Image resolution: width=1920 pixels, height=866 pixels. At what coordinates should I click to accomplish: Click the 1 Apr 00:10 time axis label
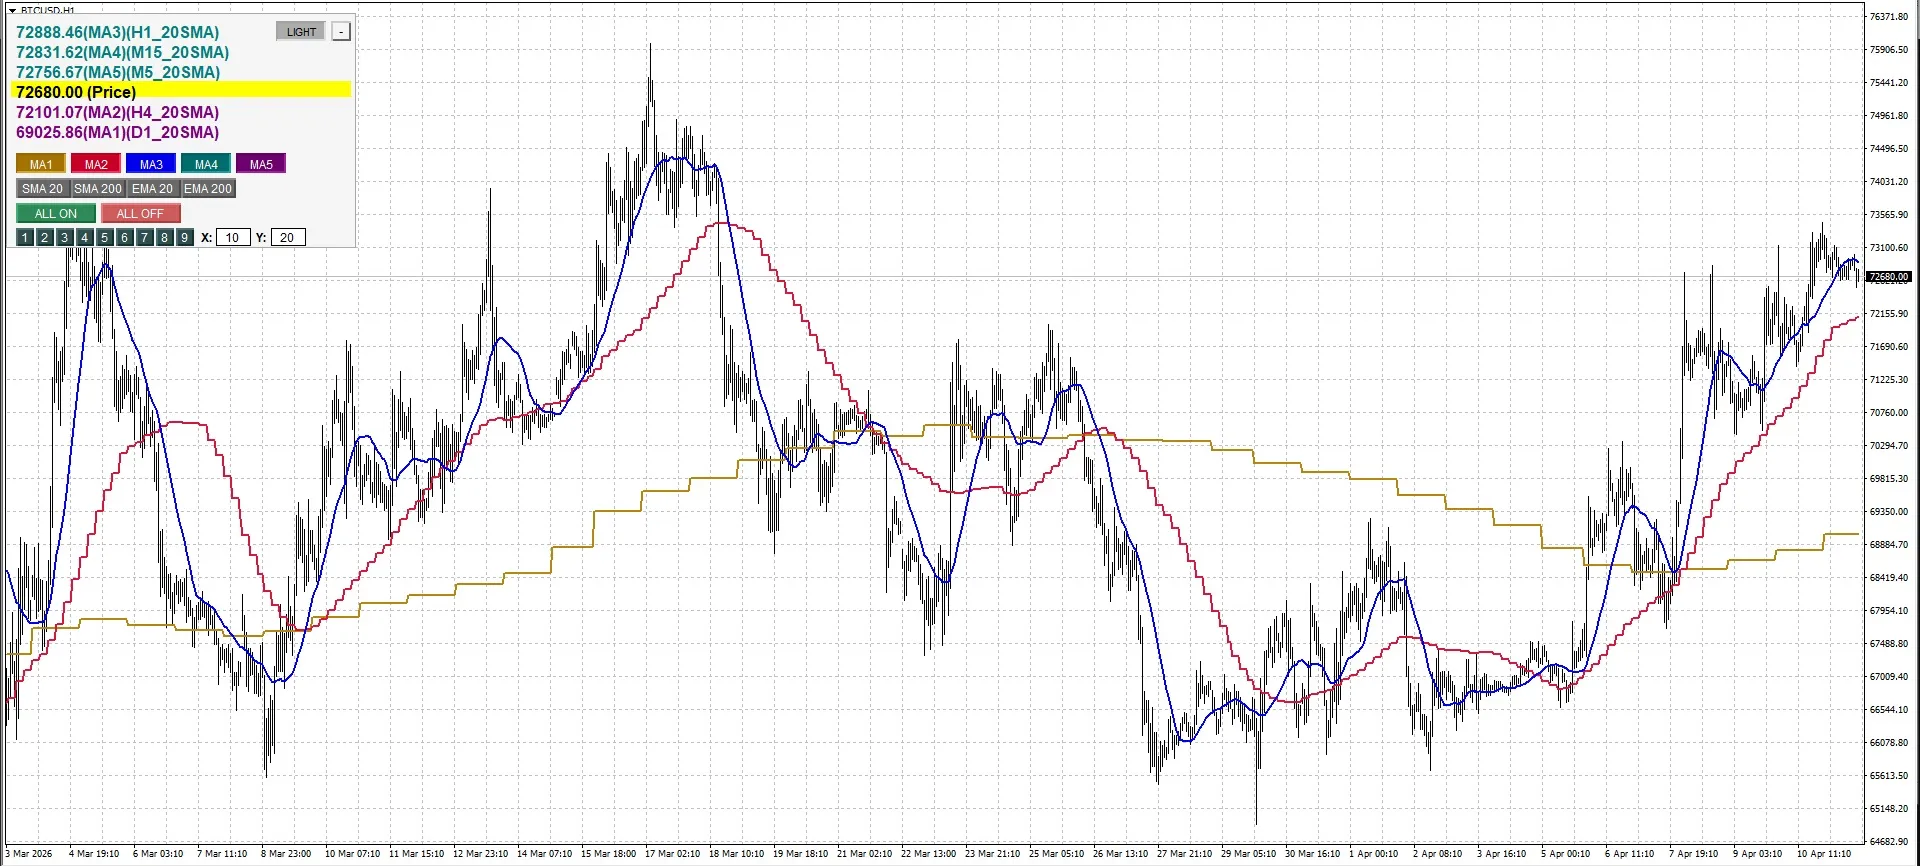click(x=1374, y=854)
